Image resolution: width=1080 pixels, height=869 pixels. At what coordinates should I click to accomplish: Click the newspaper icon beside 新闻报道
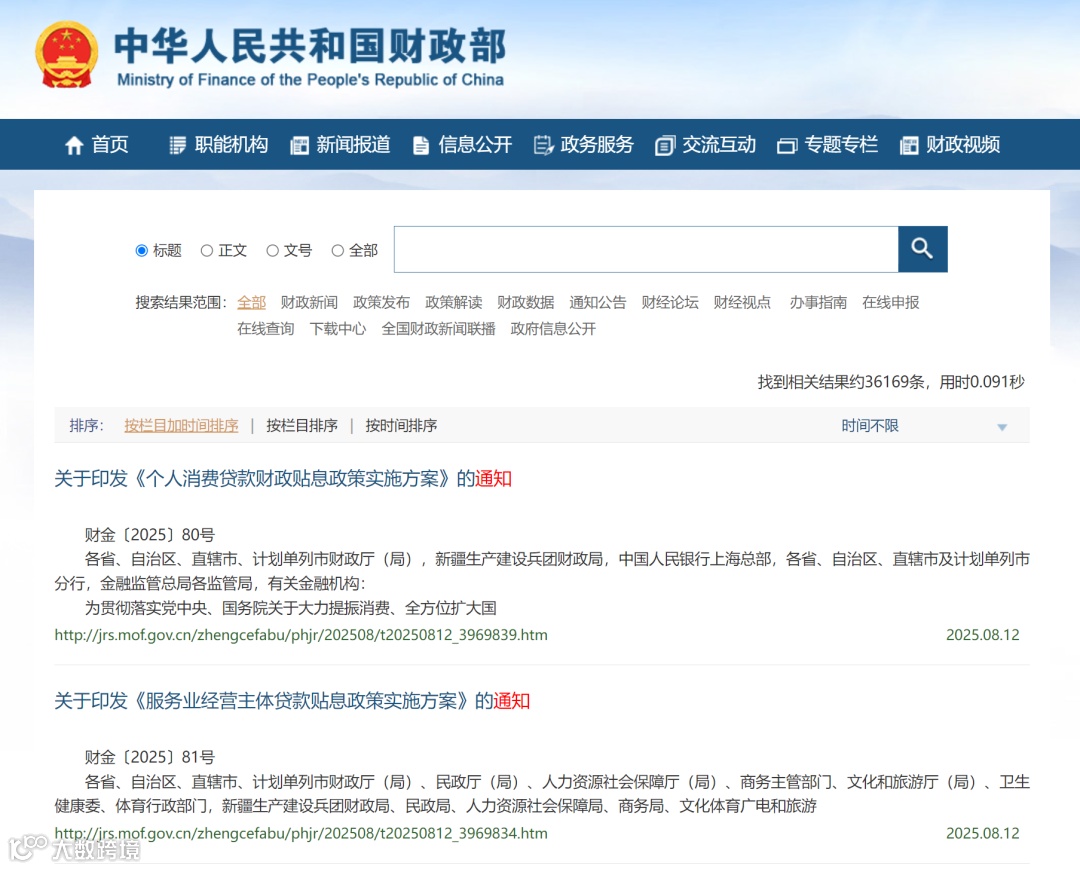point(300,145)
